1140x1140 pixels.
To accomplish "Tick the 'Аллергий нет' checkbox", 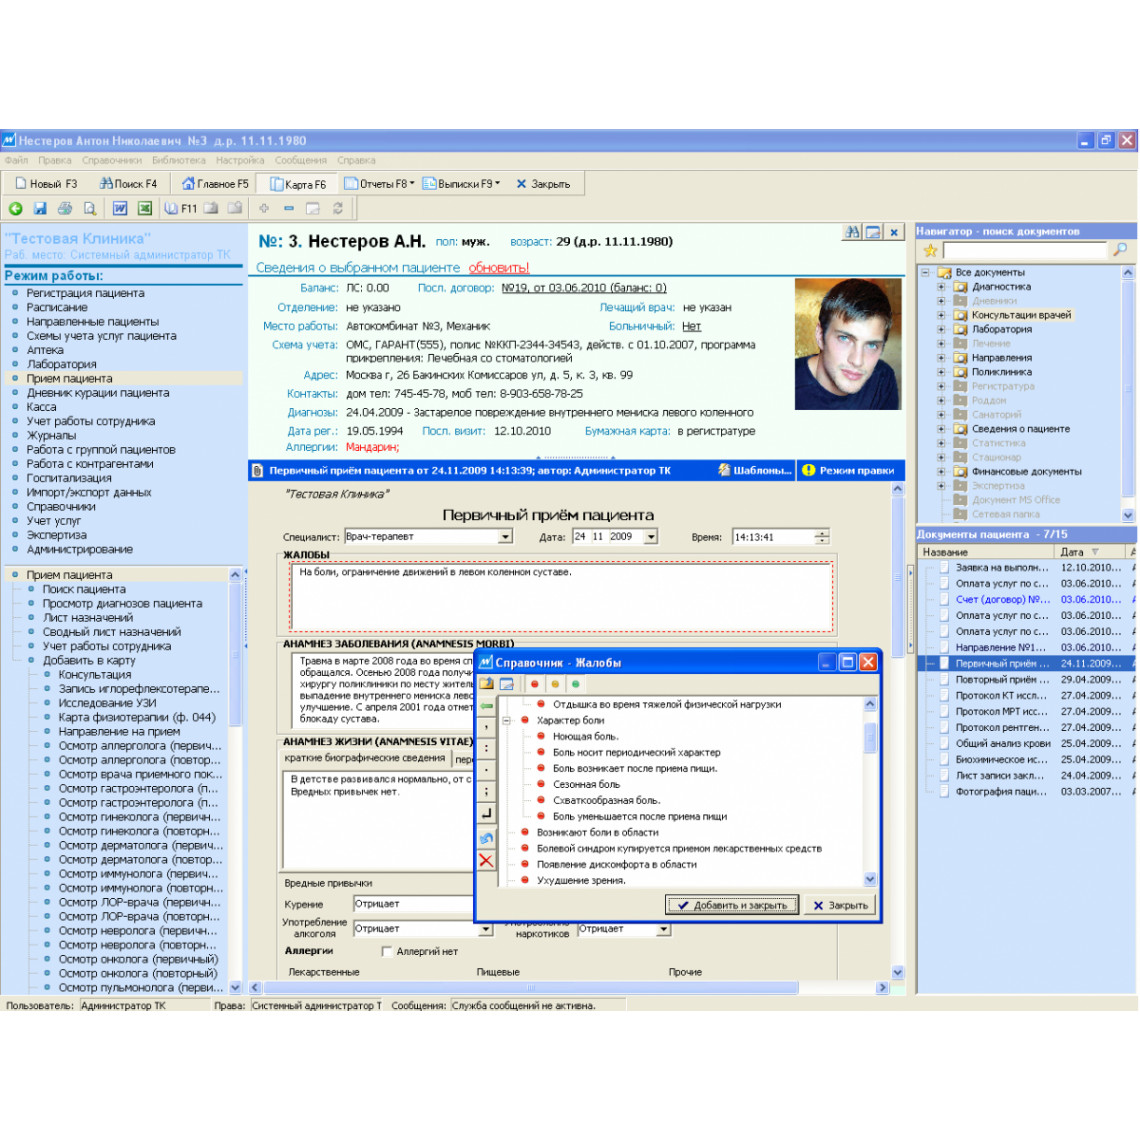I will click(387, 951).
